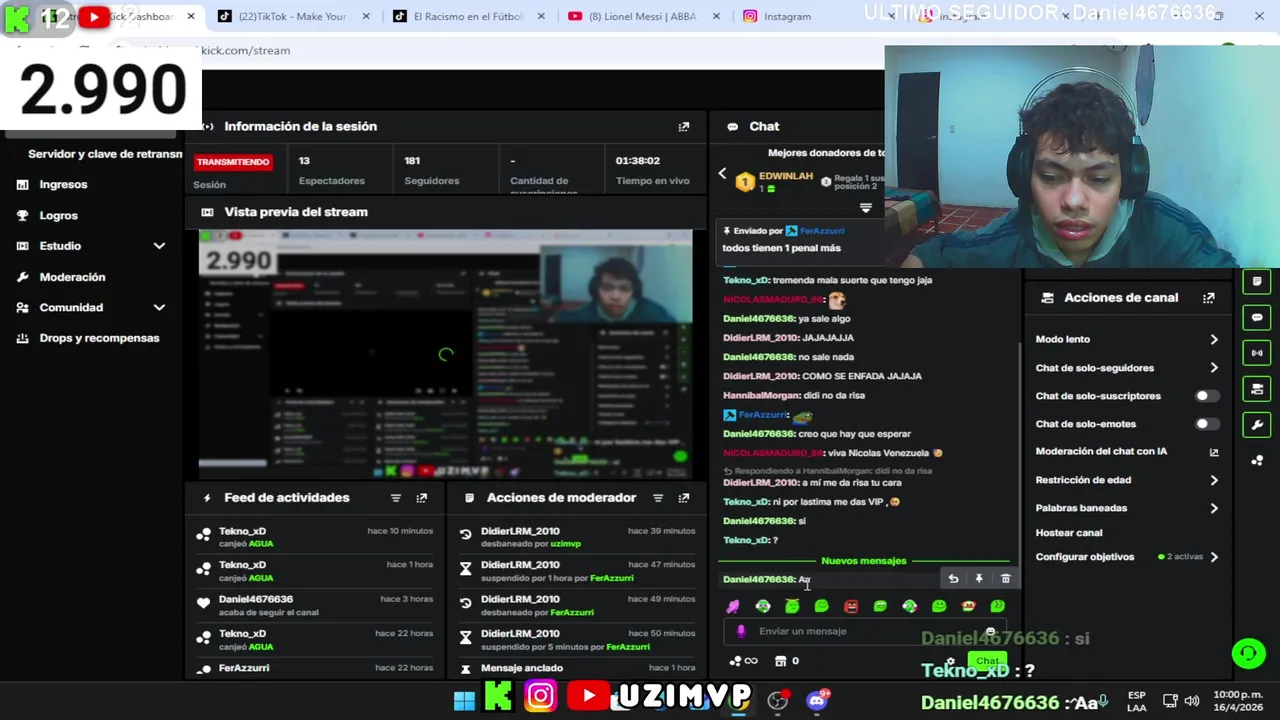
Task: Open chat settings gear icon
Action: (950, 661)
